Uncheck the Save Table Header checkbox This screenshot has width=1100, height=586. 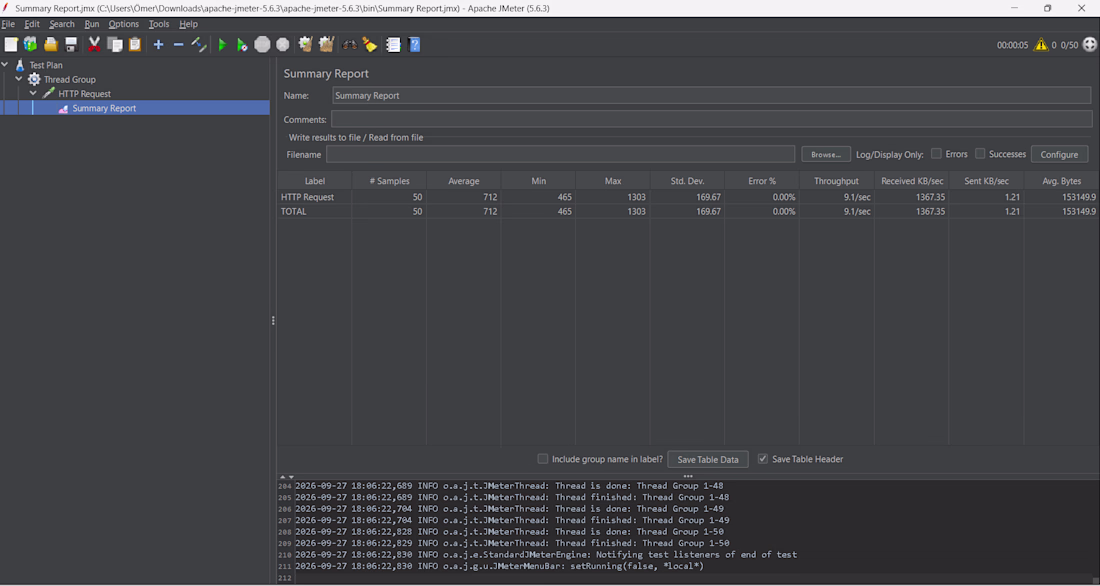click(x=763, y=459)
